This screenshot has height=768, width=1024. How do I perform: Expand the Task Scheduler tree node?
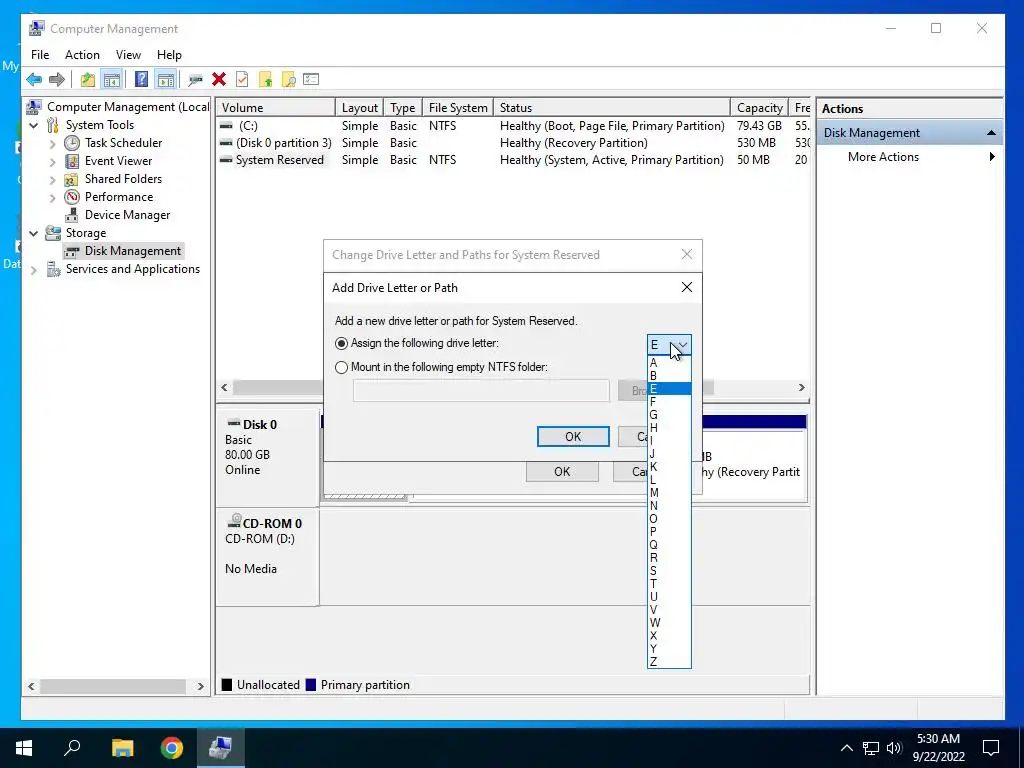click(53, 144)
